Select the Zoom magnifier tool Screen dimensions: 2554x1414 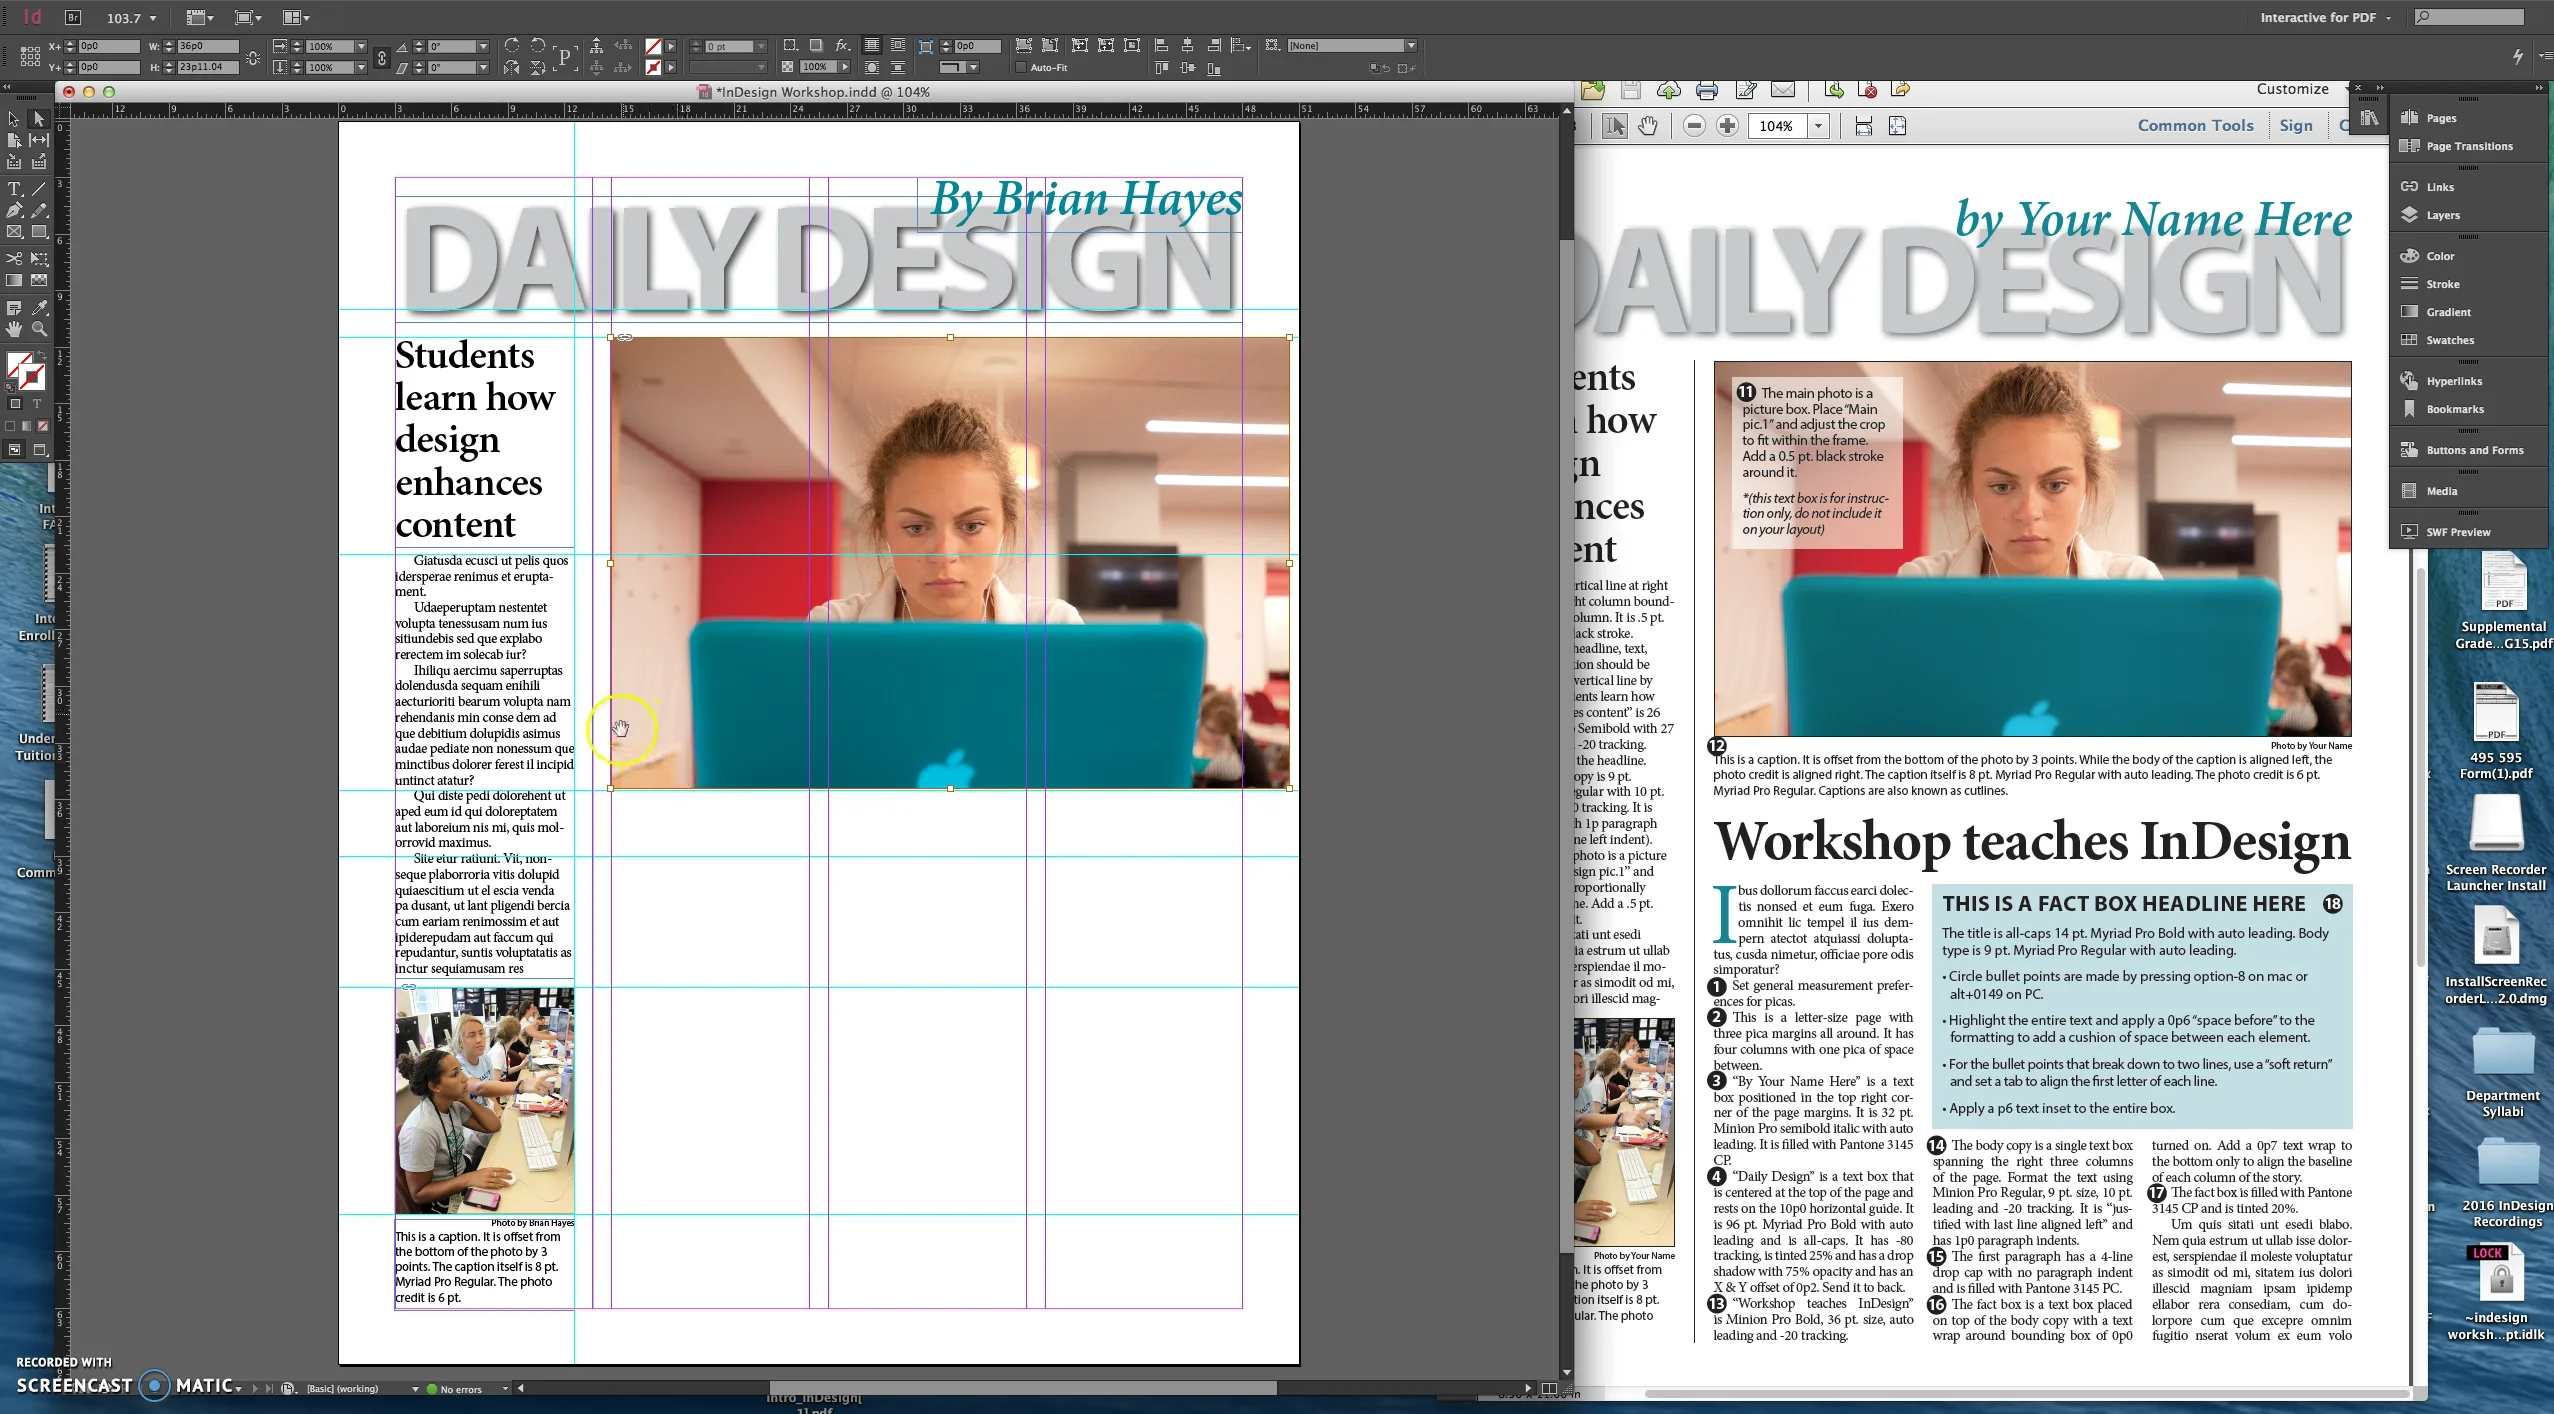pyautogui.click(x=40, y=329)
